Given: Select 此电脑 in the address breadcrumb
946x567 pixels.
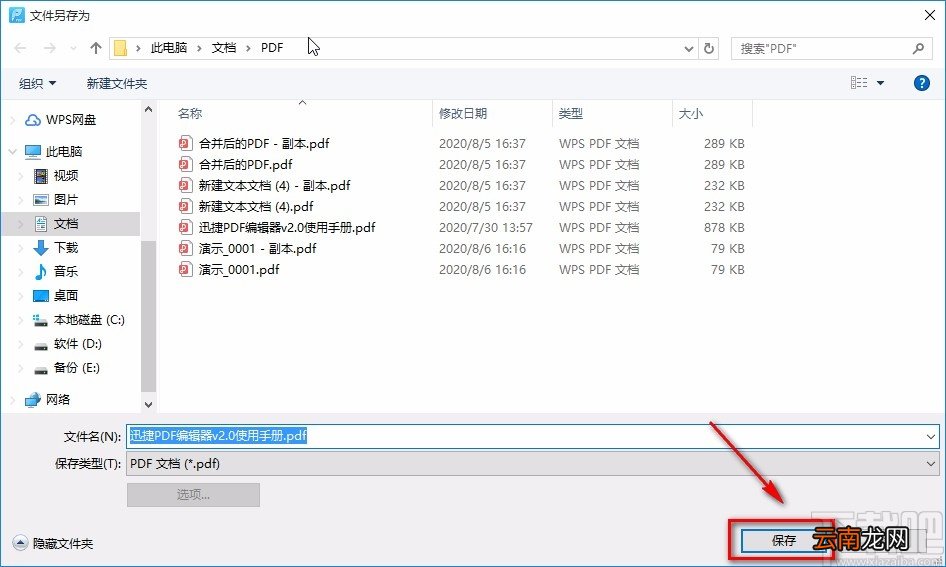Looking at the screenshot, I should pos(168,48).
